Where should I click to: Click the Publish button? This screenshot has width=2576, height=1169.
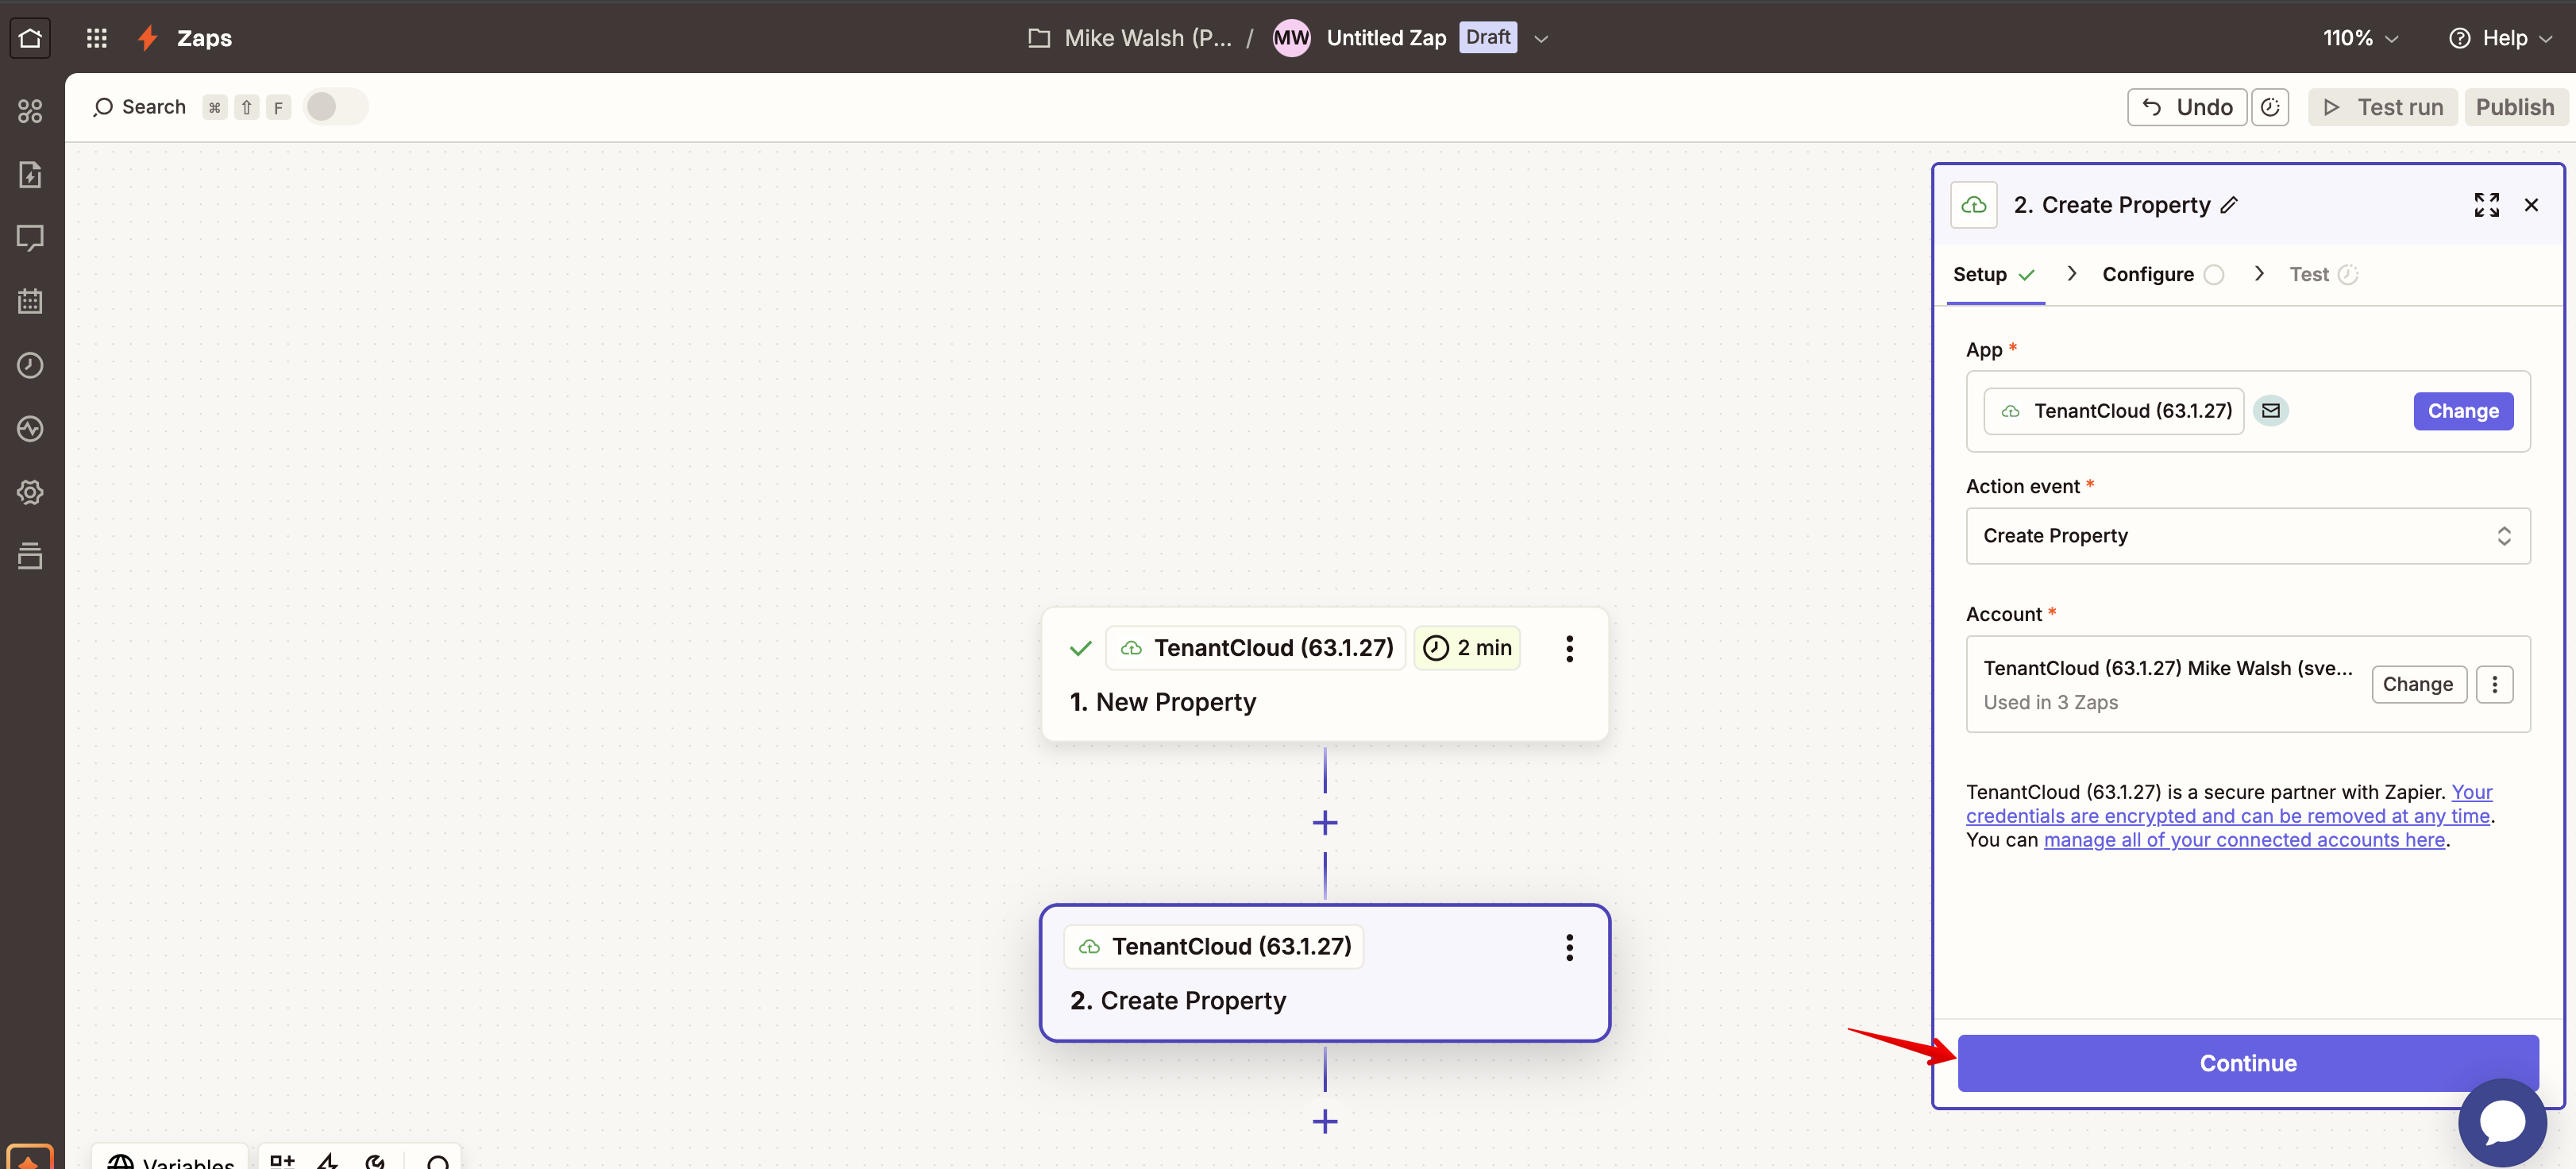tap(2514, 107)
